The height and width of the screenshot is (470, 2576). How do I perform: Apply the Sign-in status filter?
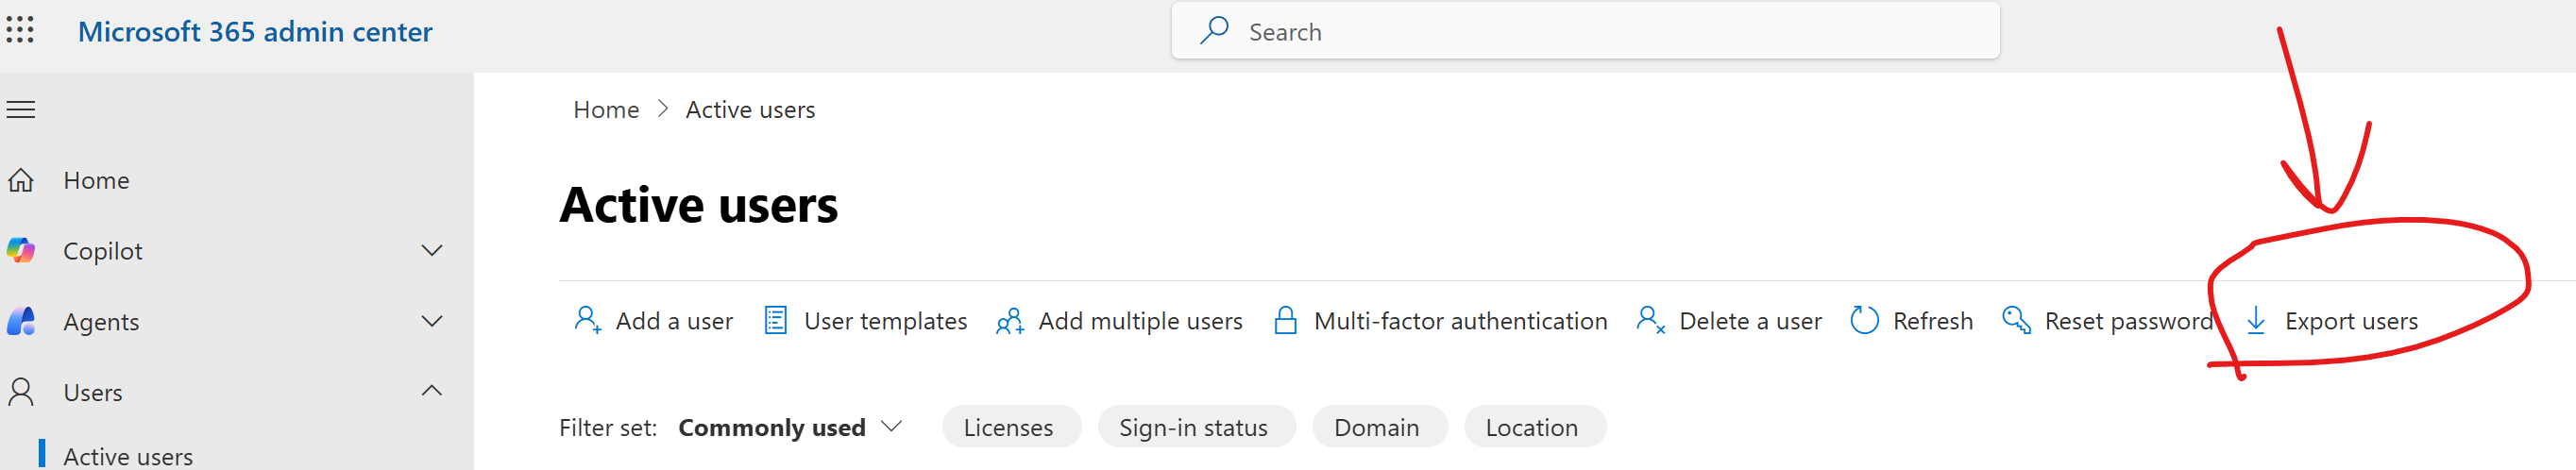tap(1194, 428)
